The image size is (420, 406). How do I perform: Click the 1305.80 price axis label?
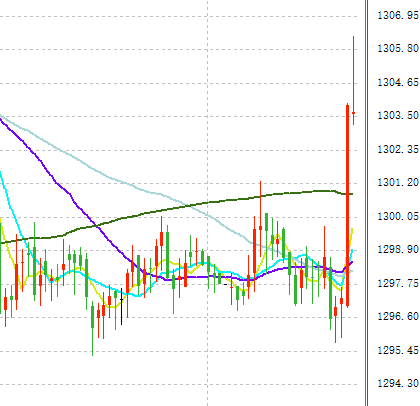click(x=398, y=49)
